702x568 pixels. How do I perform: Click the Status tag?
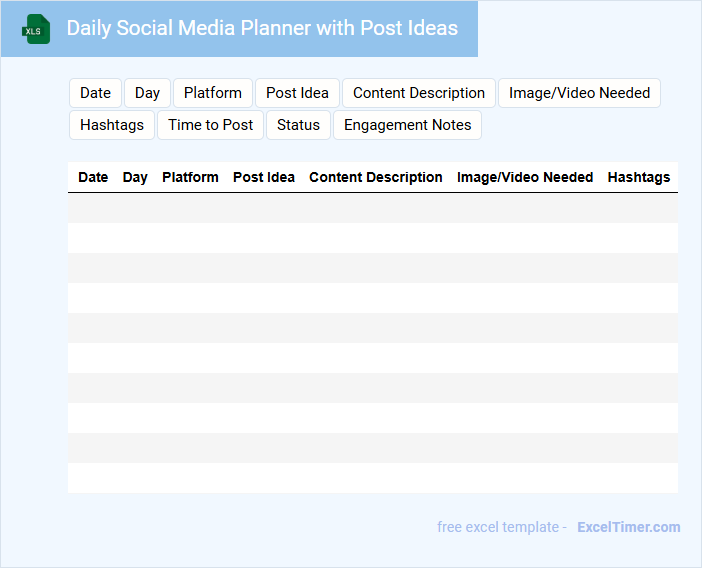(298, 125)
